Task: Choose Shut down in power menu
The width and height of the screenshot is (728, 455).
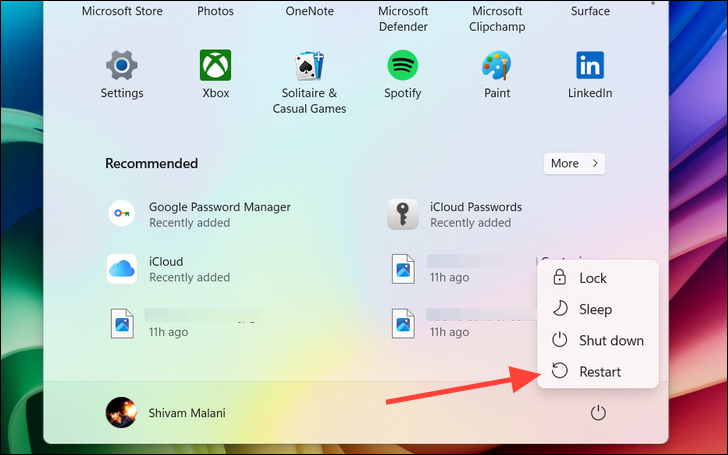Action: point(598,340)
